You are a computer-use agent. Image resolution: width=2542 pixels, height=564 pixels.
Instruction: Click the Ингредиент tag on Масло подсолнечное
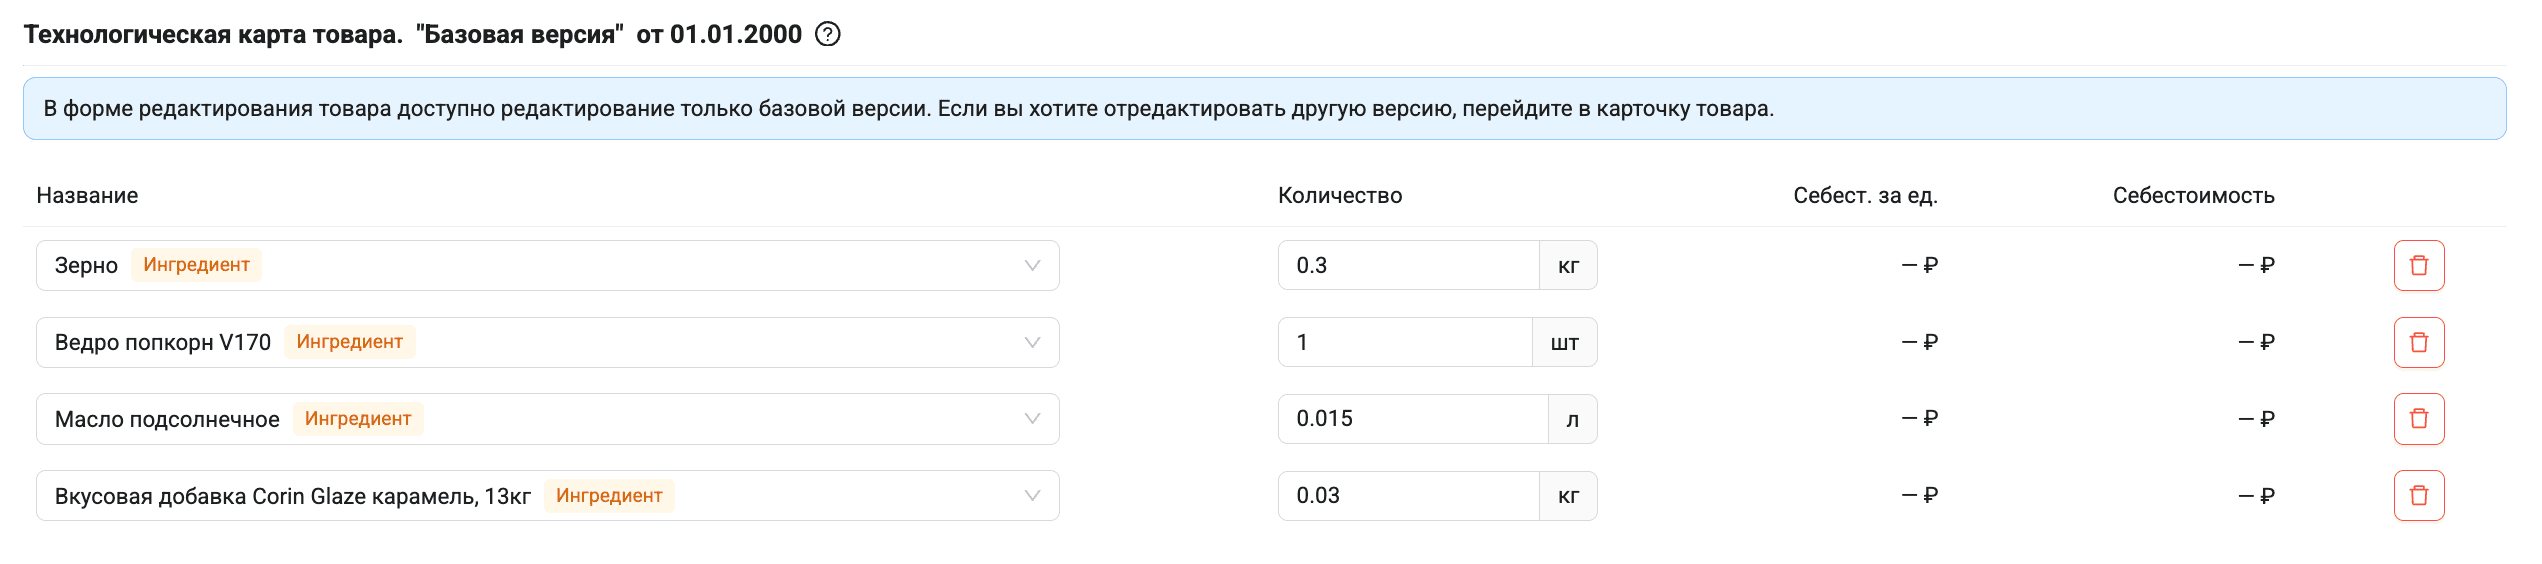click(358, 418)
